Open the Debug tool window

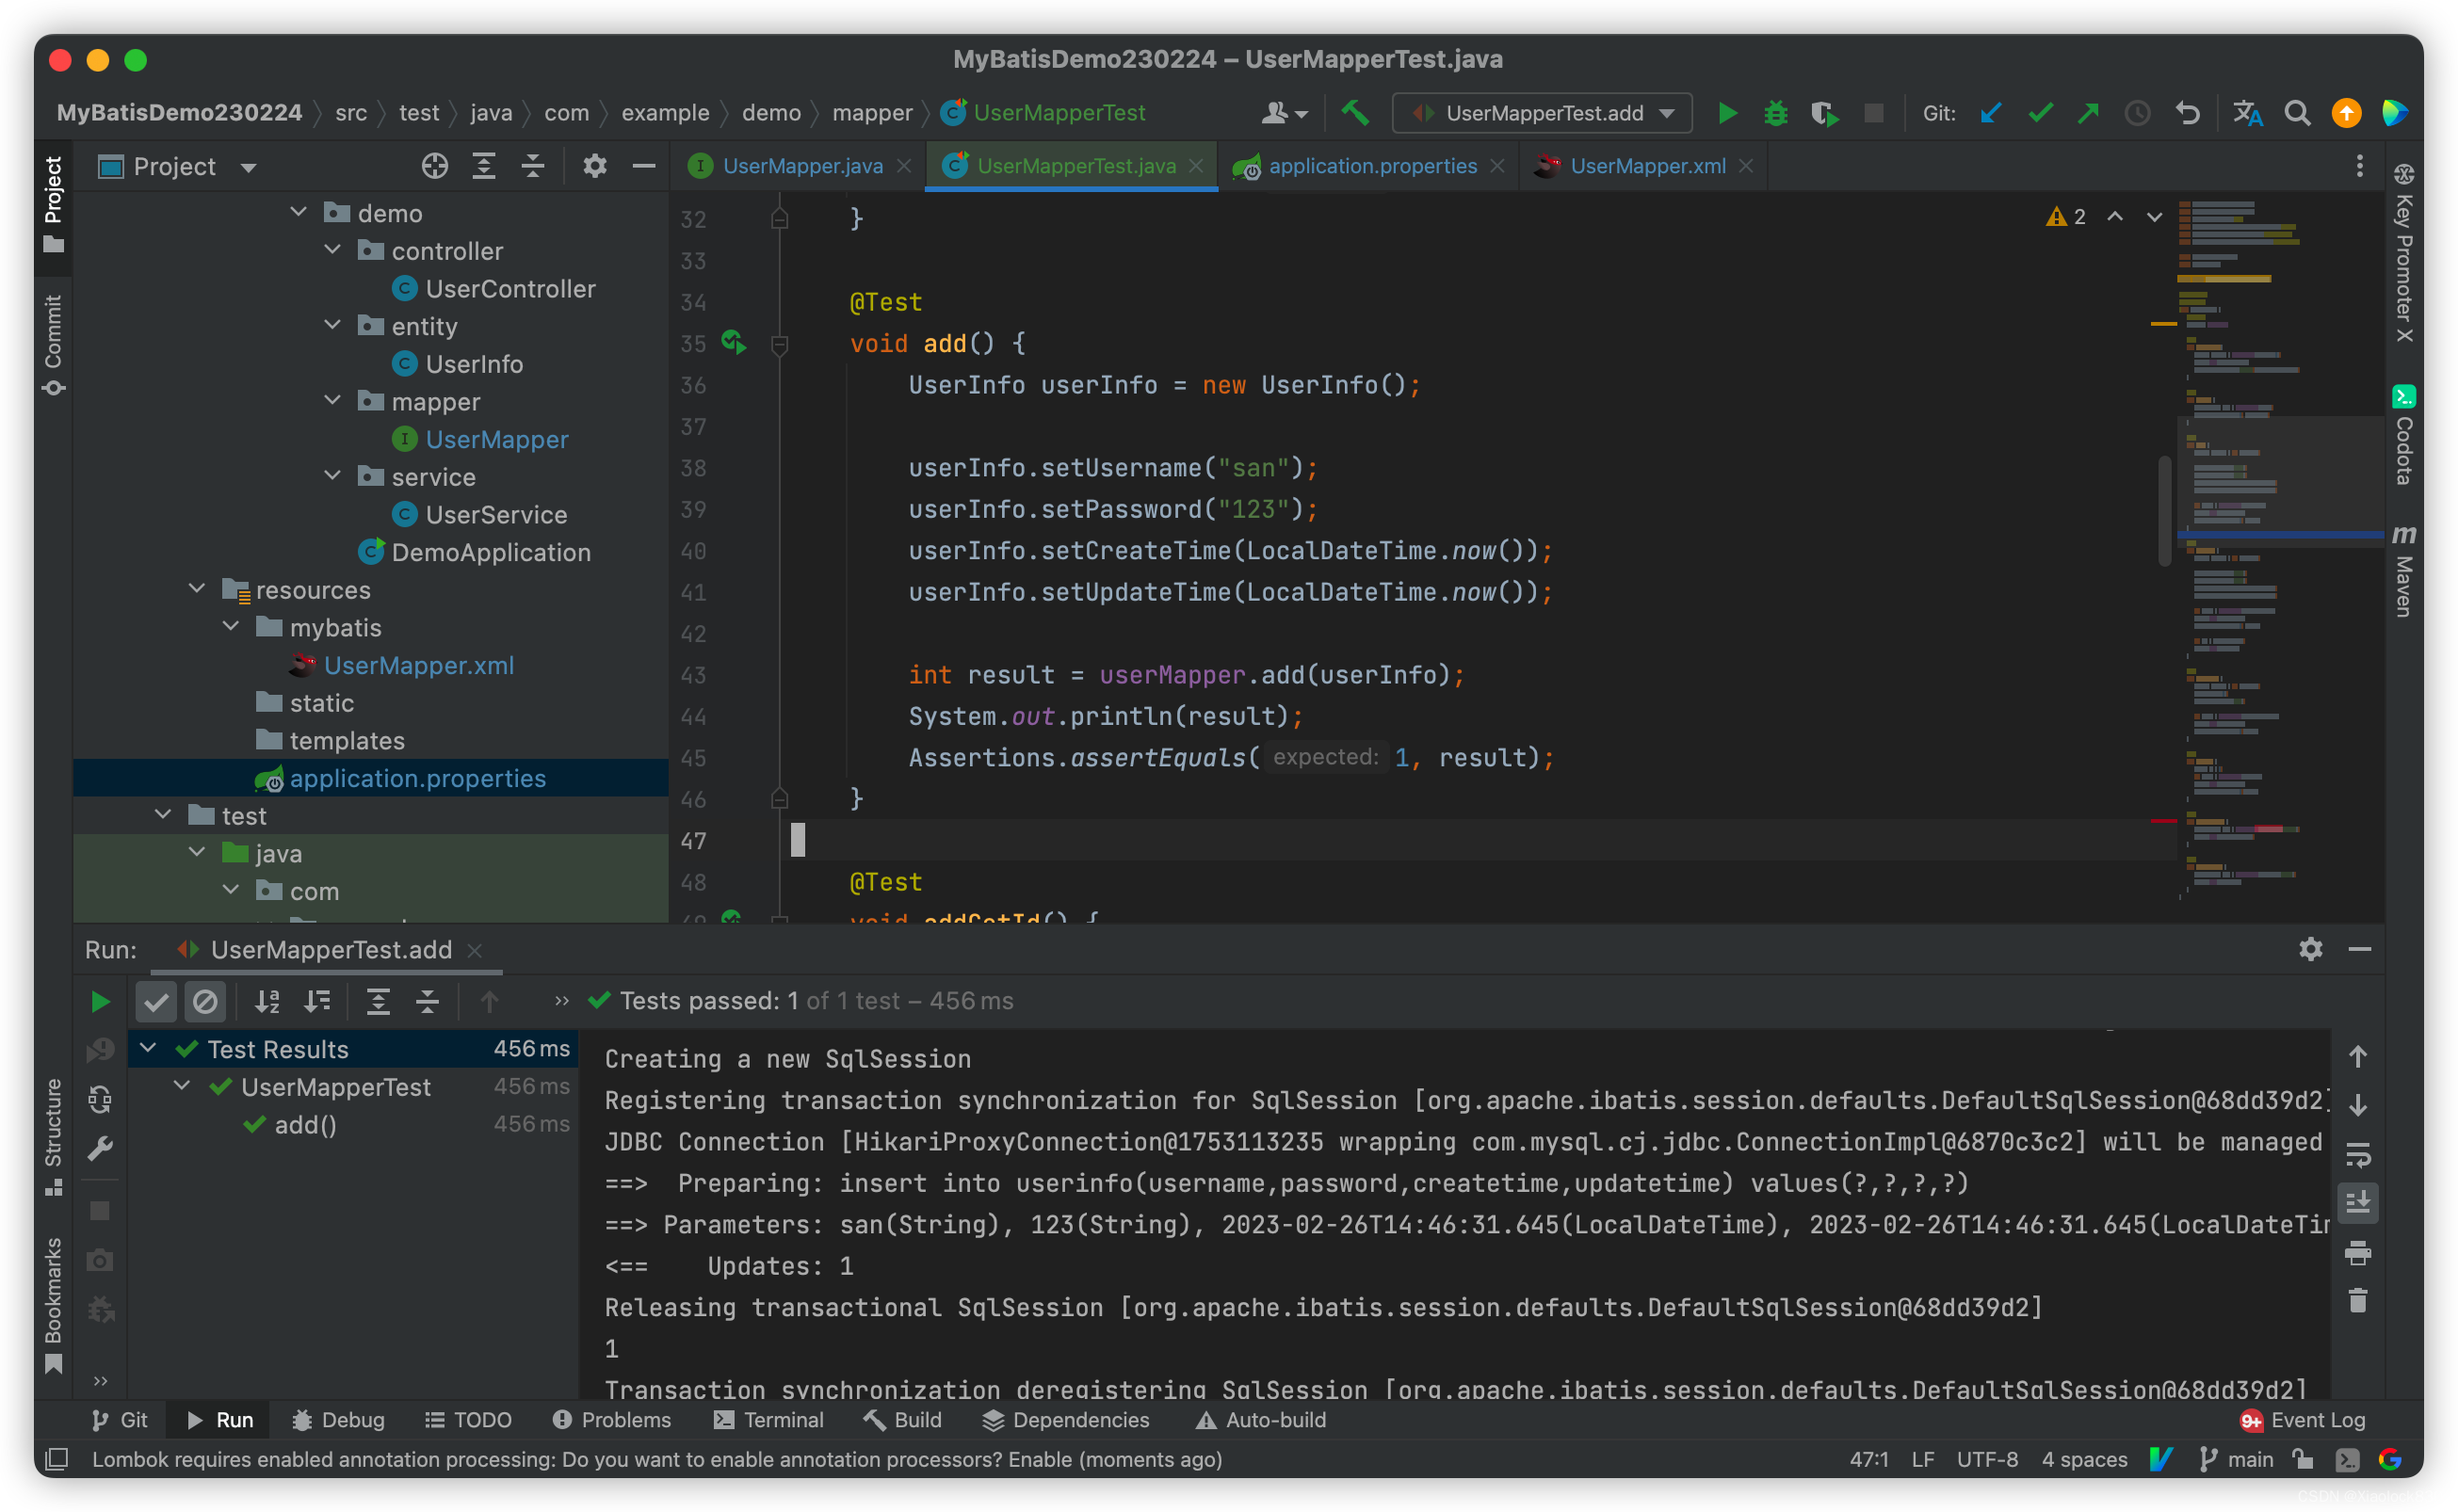(338, 1420)
